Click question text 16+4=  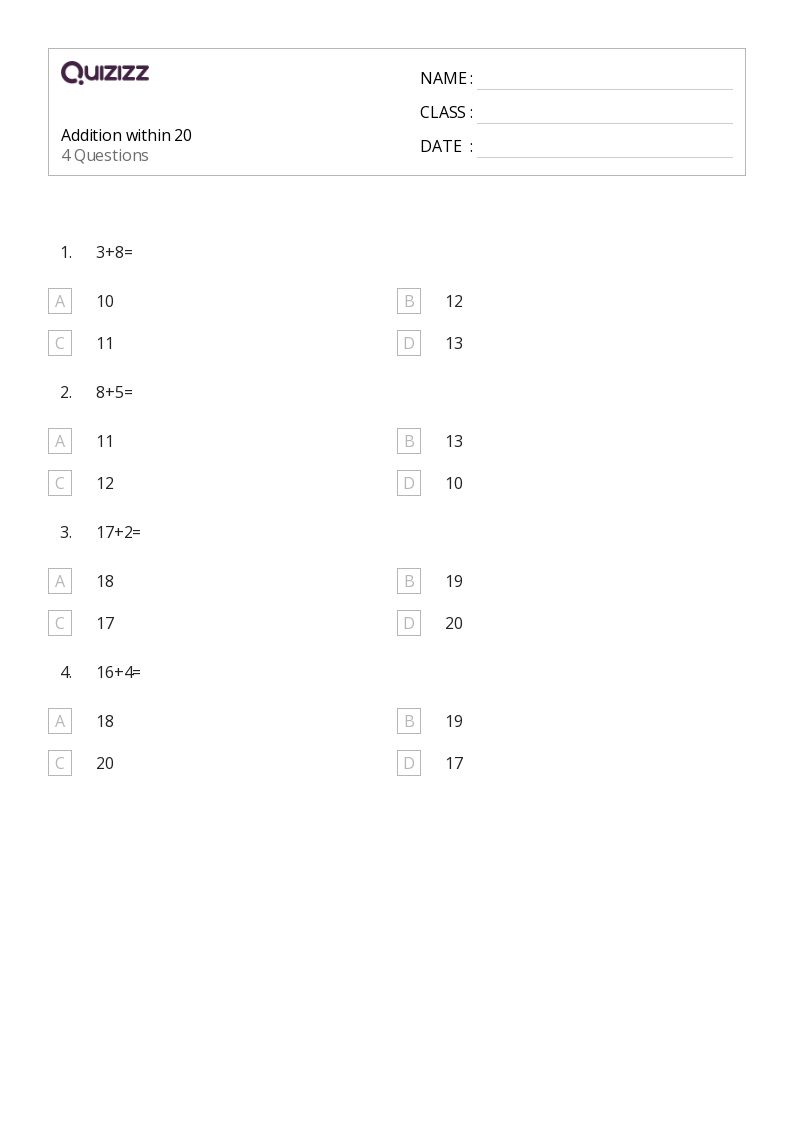(119, 672)
